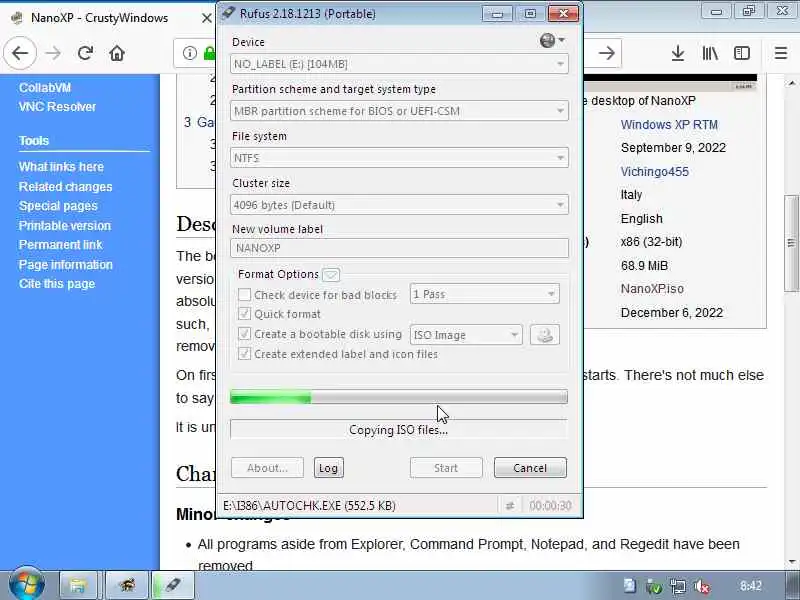Click the Rufus copy progress bar

pos(399,397)
